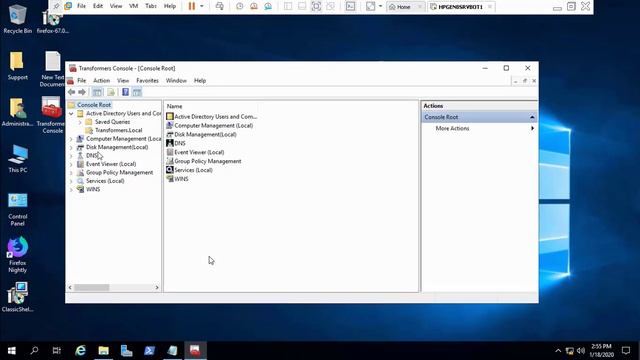Screen dimensions: 640x360
Task: Open VMware VM menu
Action: click(x=133, y=6)
